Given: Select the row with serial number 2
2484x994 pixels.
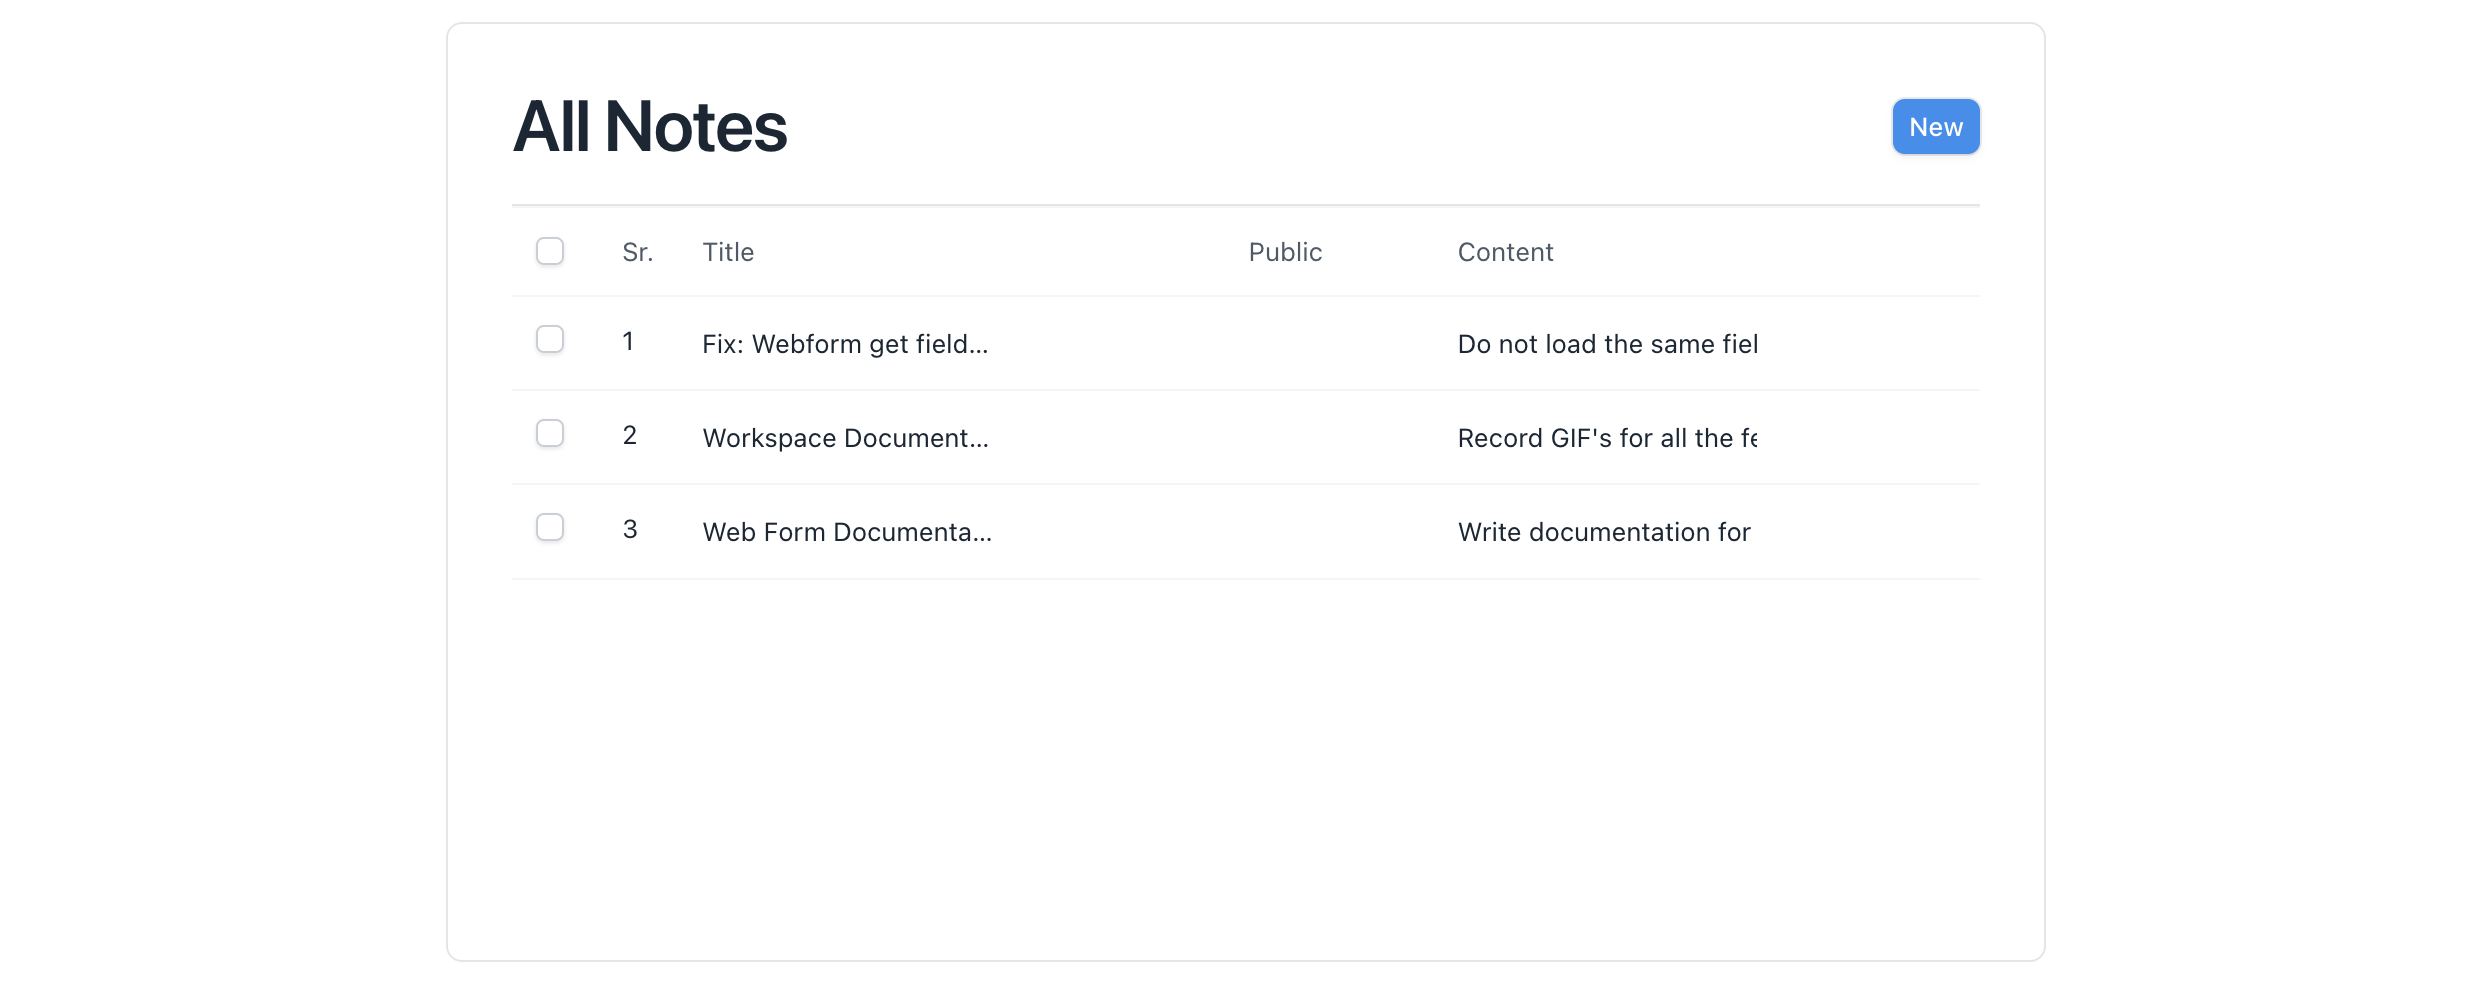Looking at the screenshot, I should click(x=630, y=435).
